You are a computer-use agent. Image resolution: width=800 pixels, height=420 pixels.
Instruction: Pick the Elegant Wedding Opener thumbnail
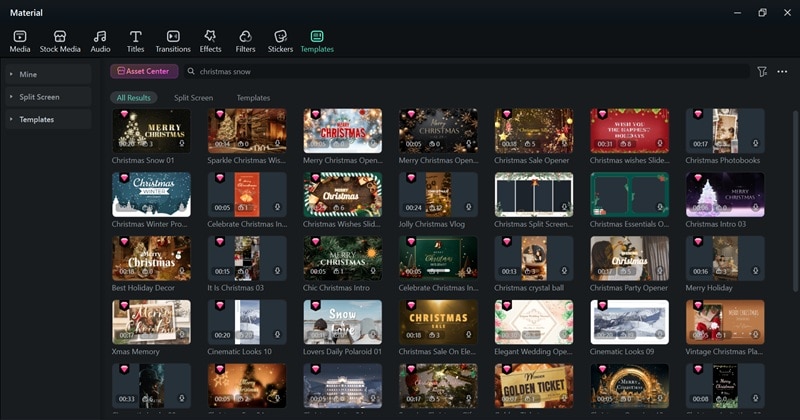pyautogui.click(x=534, y=322)
